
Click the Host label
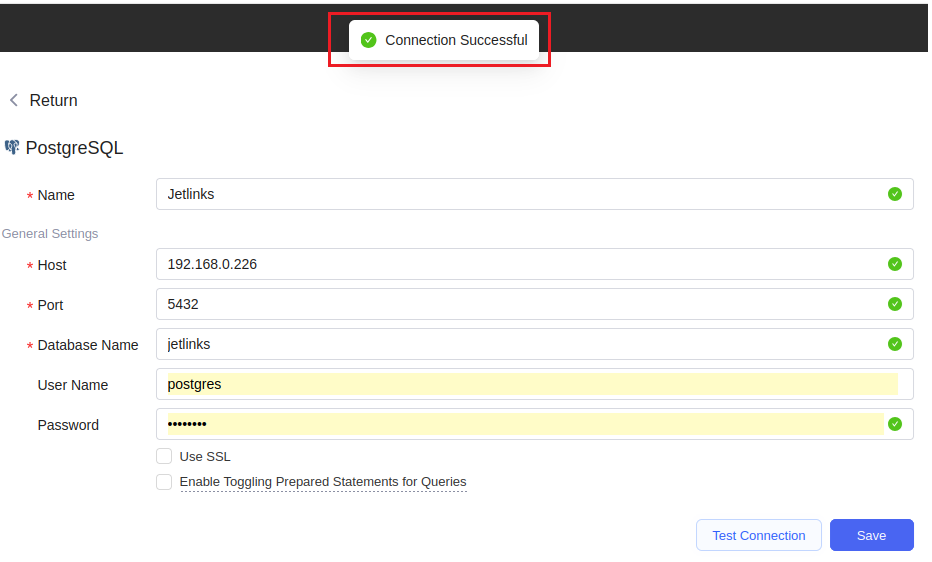point(52,266)
